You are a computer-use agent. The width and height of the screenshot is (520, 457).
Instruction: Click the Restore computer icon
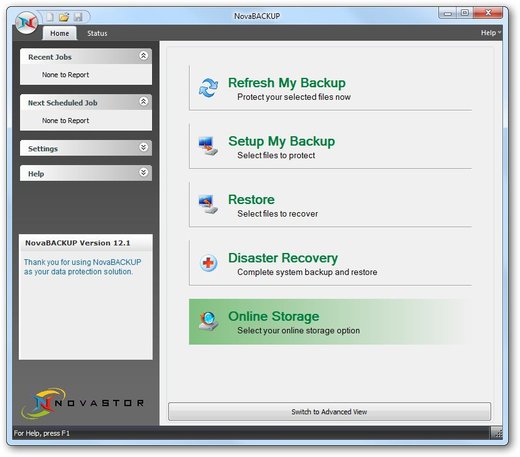pos(208,204)
